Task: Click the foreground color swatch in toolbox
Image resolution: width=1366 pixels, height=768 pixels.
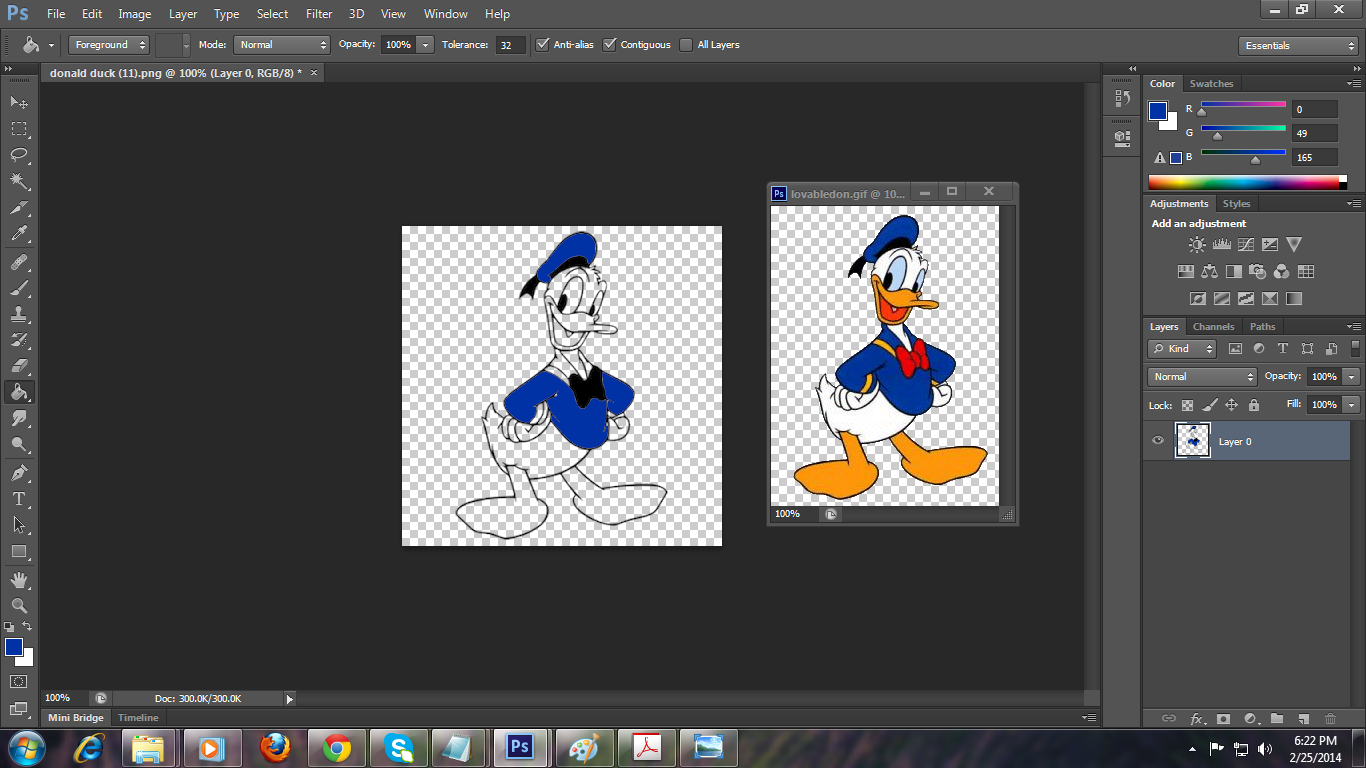Action: click(x=13, y=647)
